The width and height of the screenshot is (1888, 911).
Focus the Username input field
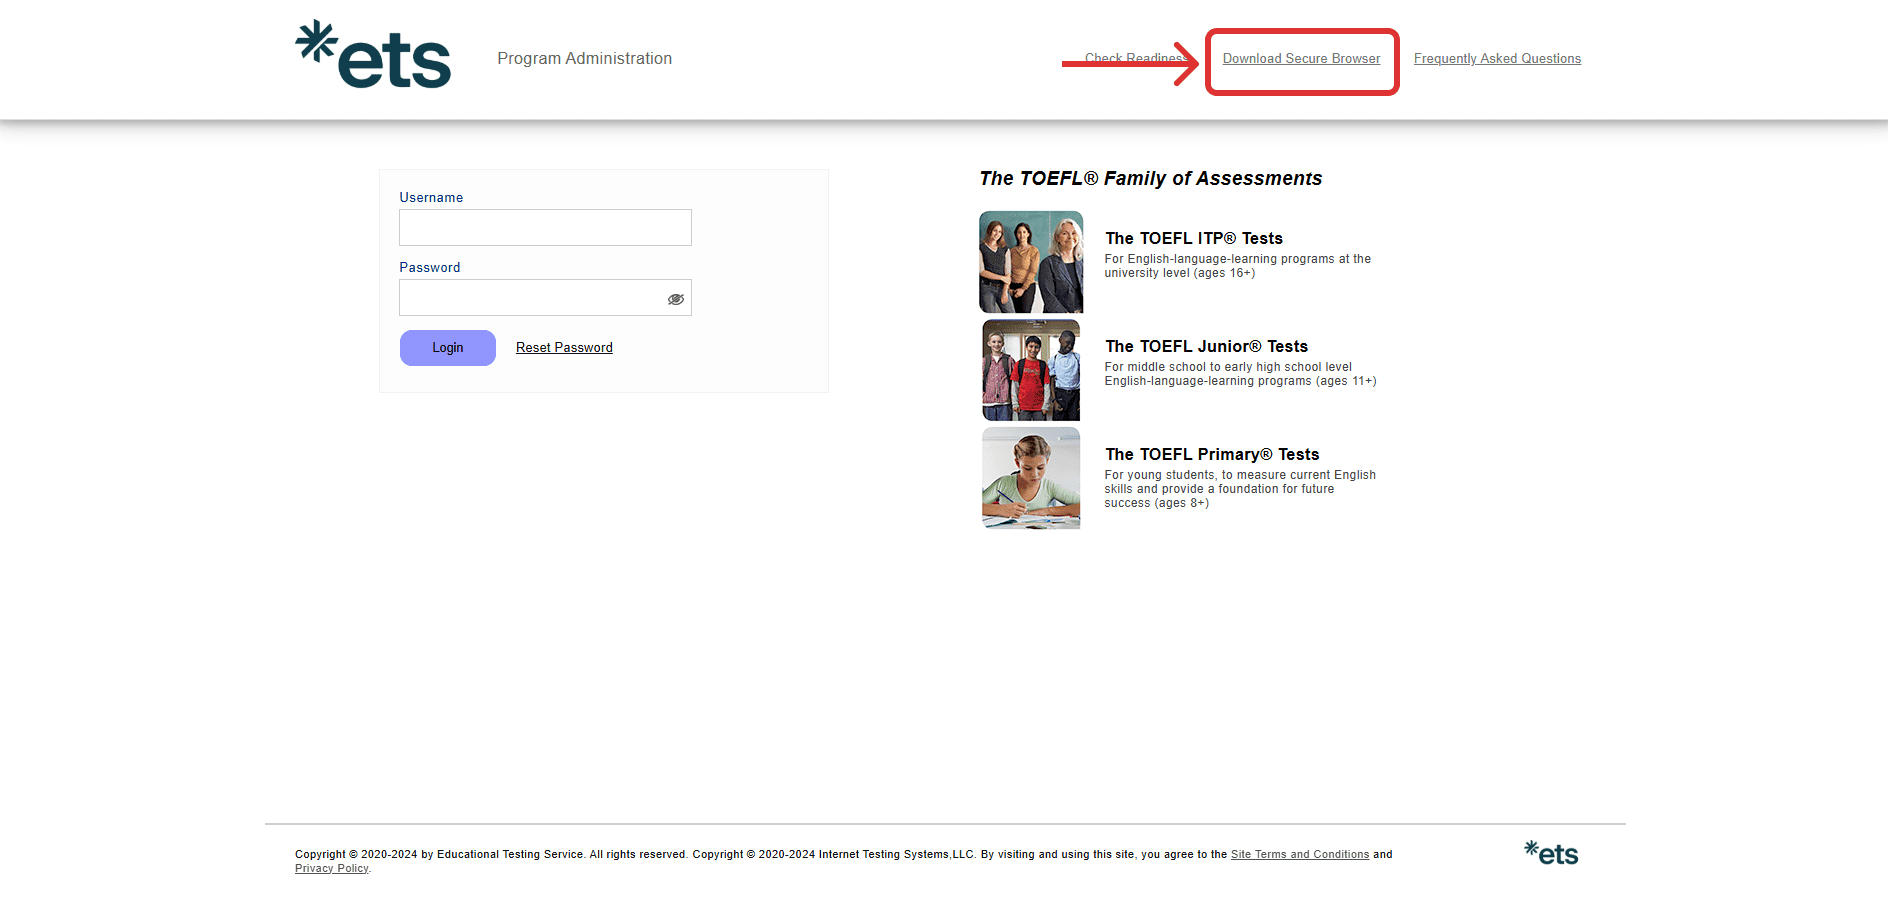point(545,228)
